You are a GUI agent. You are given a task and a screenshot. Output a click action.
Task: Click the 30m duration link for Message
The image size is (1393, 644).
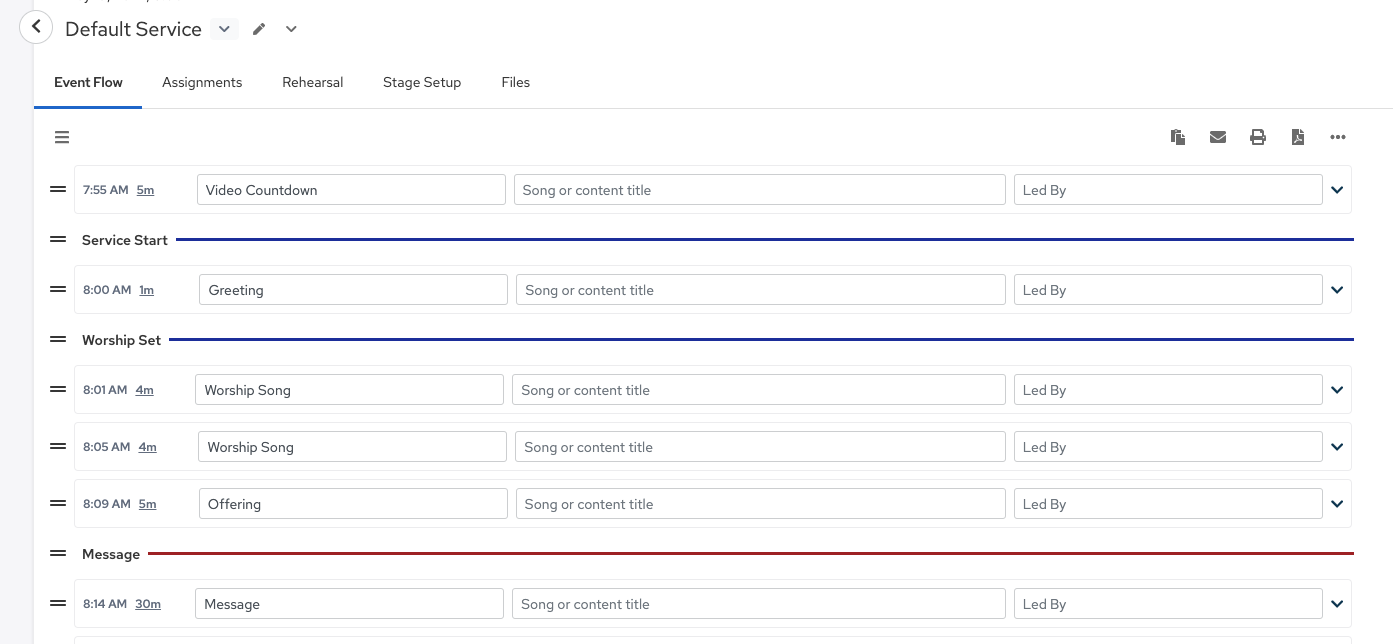(x=148, y=604)
